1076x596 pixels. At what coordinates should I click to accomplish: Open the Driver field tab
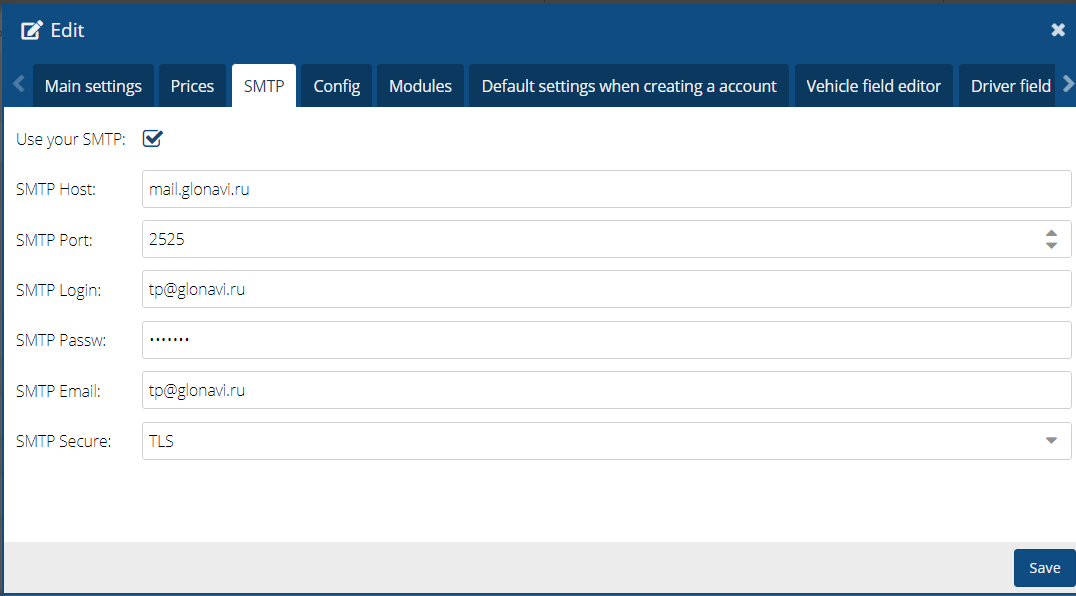pos(1010,86)
